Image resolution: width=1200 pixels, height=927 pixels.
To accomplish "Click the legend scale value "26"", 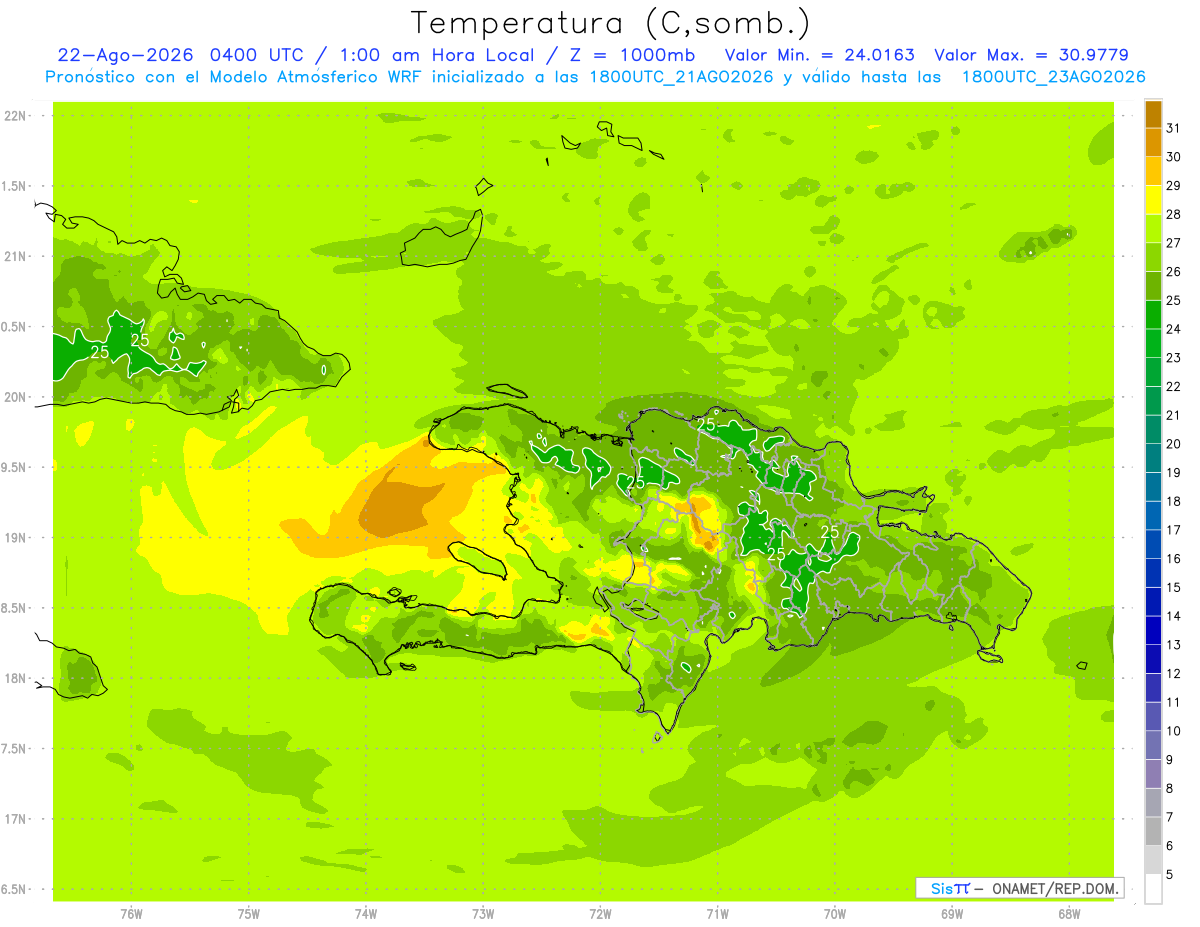I will tap(1174, 272).
